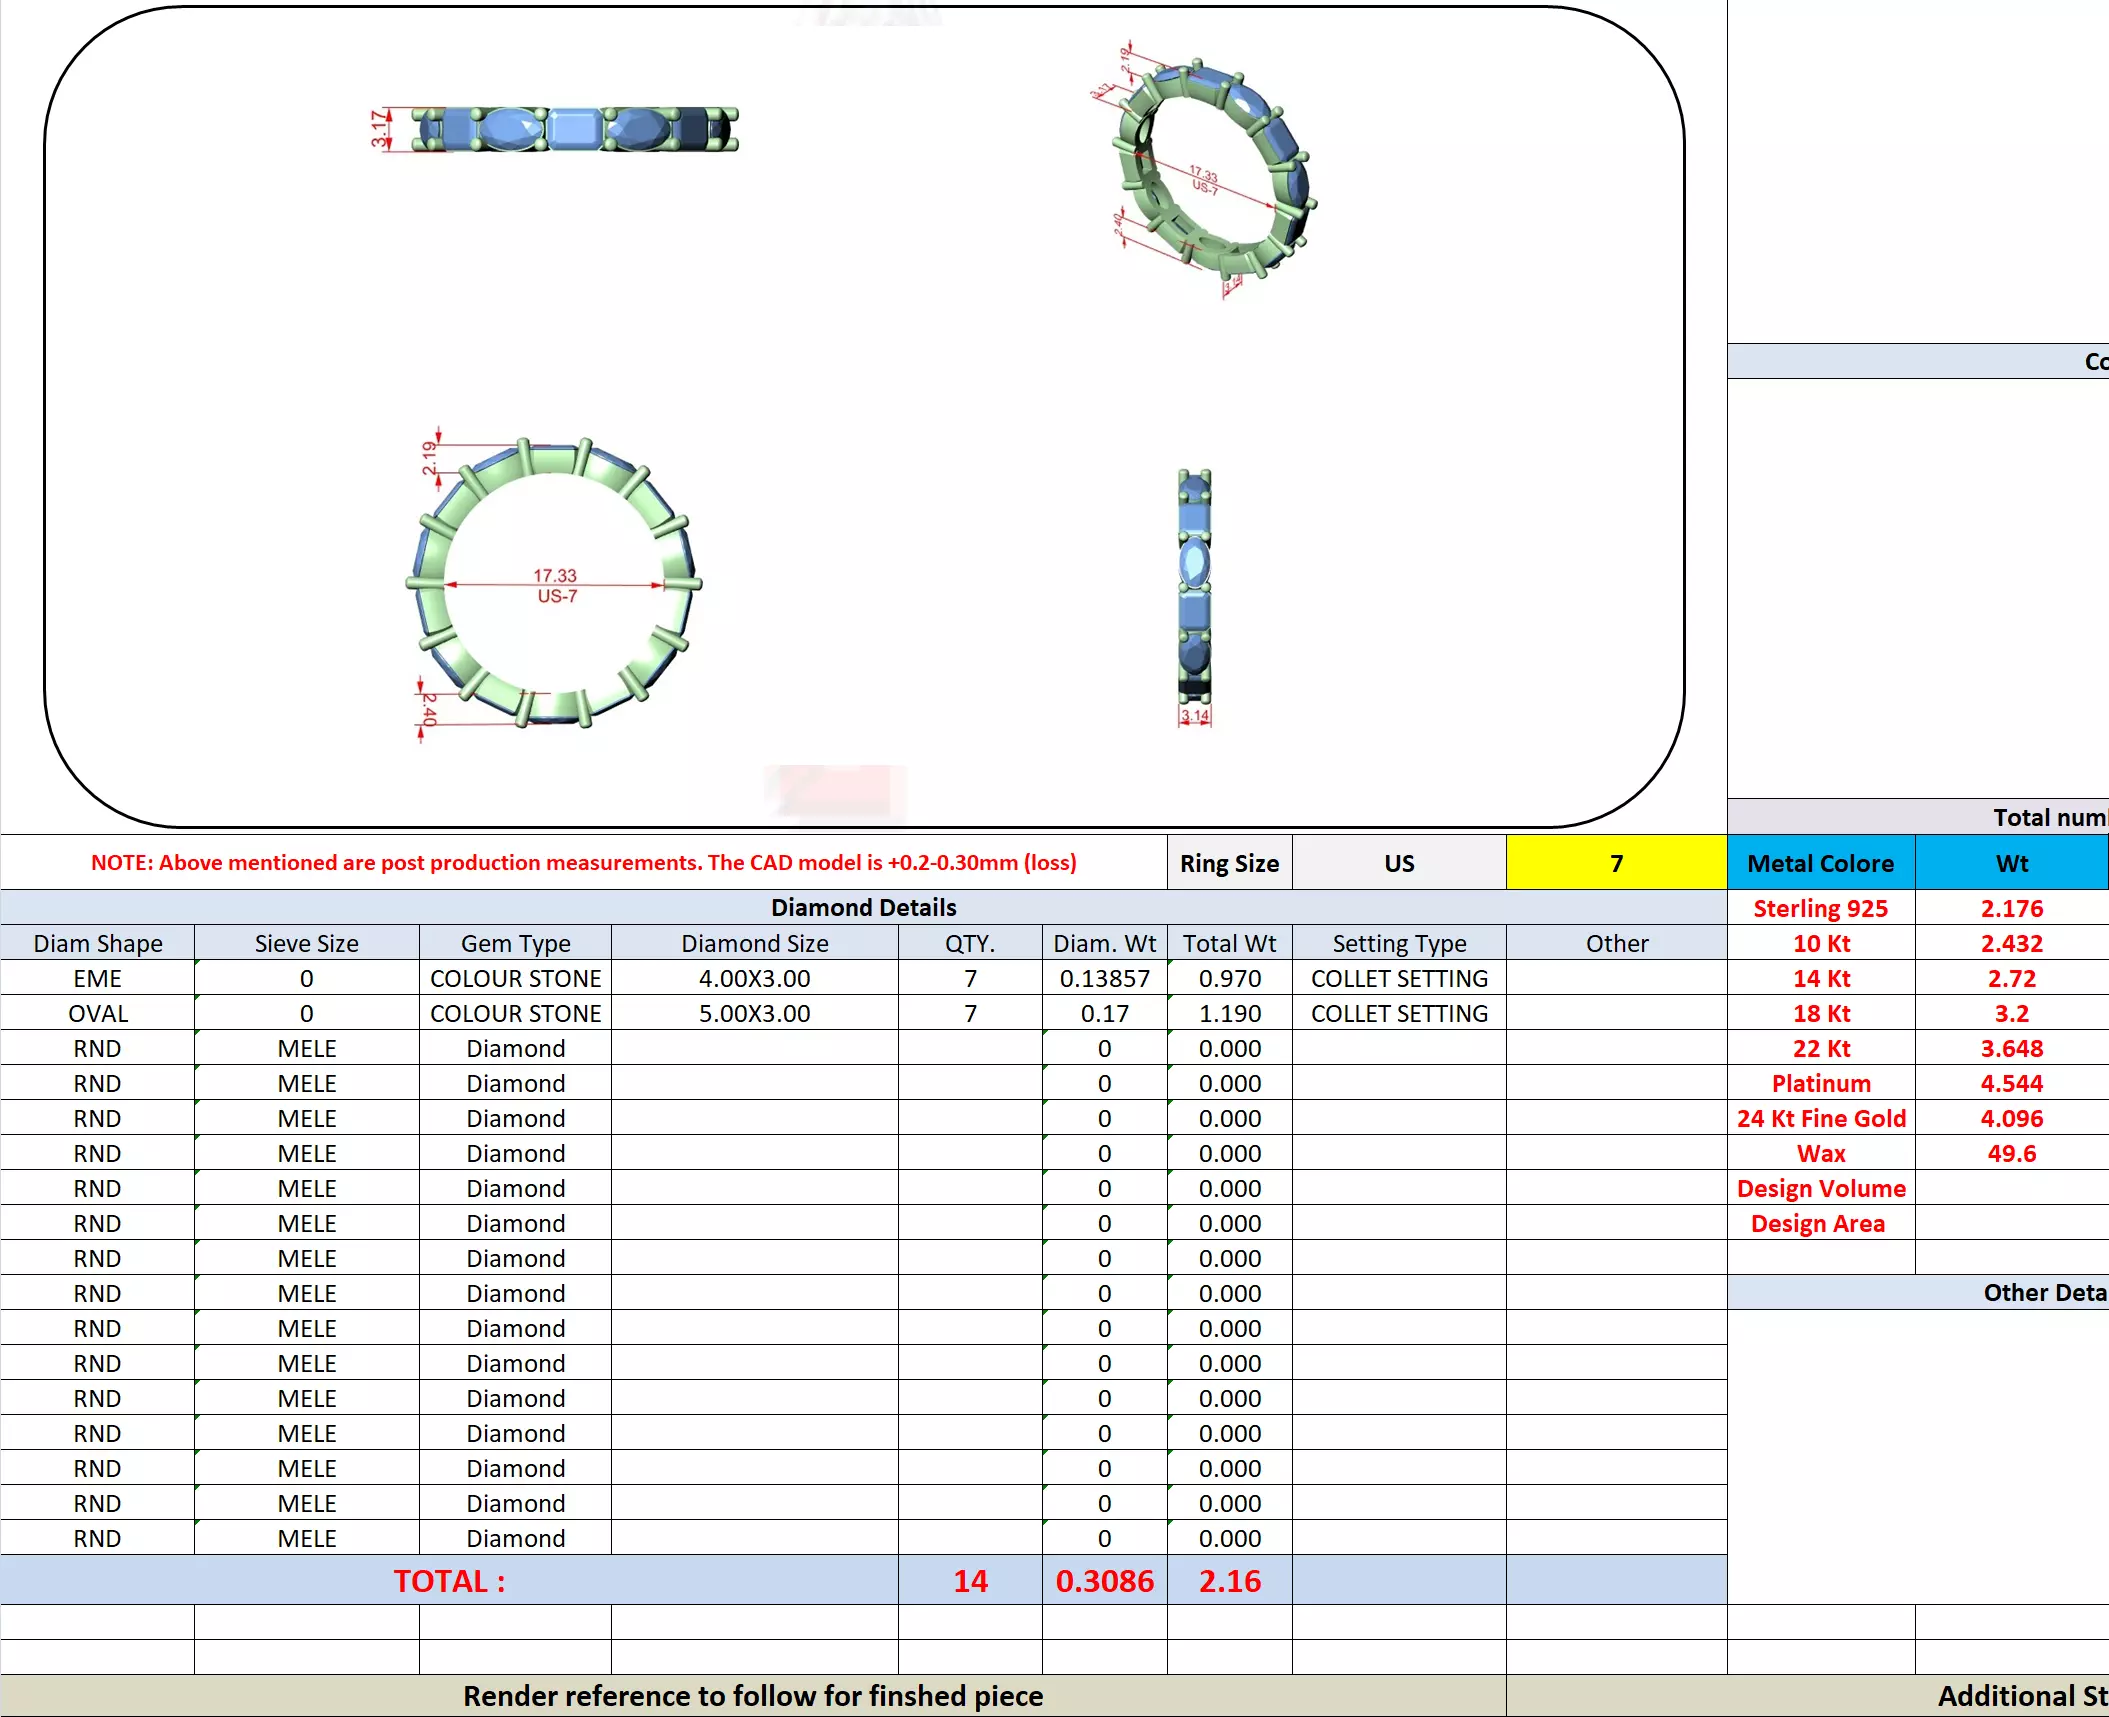Click the Design Volume label cell
The height and width of the screenshot is (1717, 2109).
[x=1820, y=1188]
